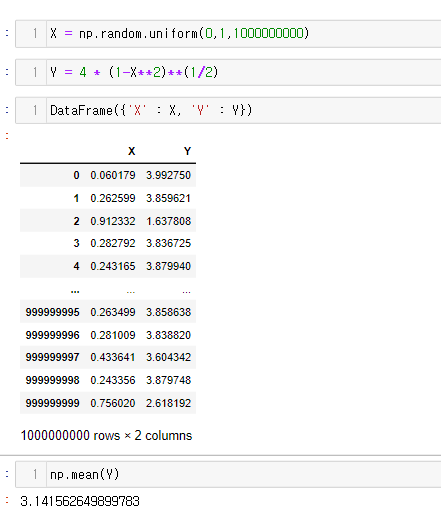Click the DataFrame code cell
This screenshot has width=441, height=515.
coord(228,110)
